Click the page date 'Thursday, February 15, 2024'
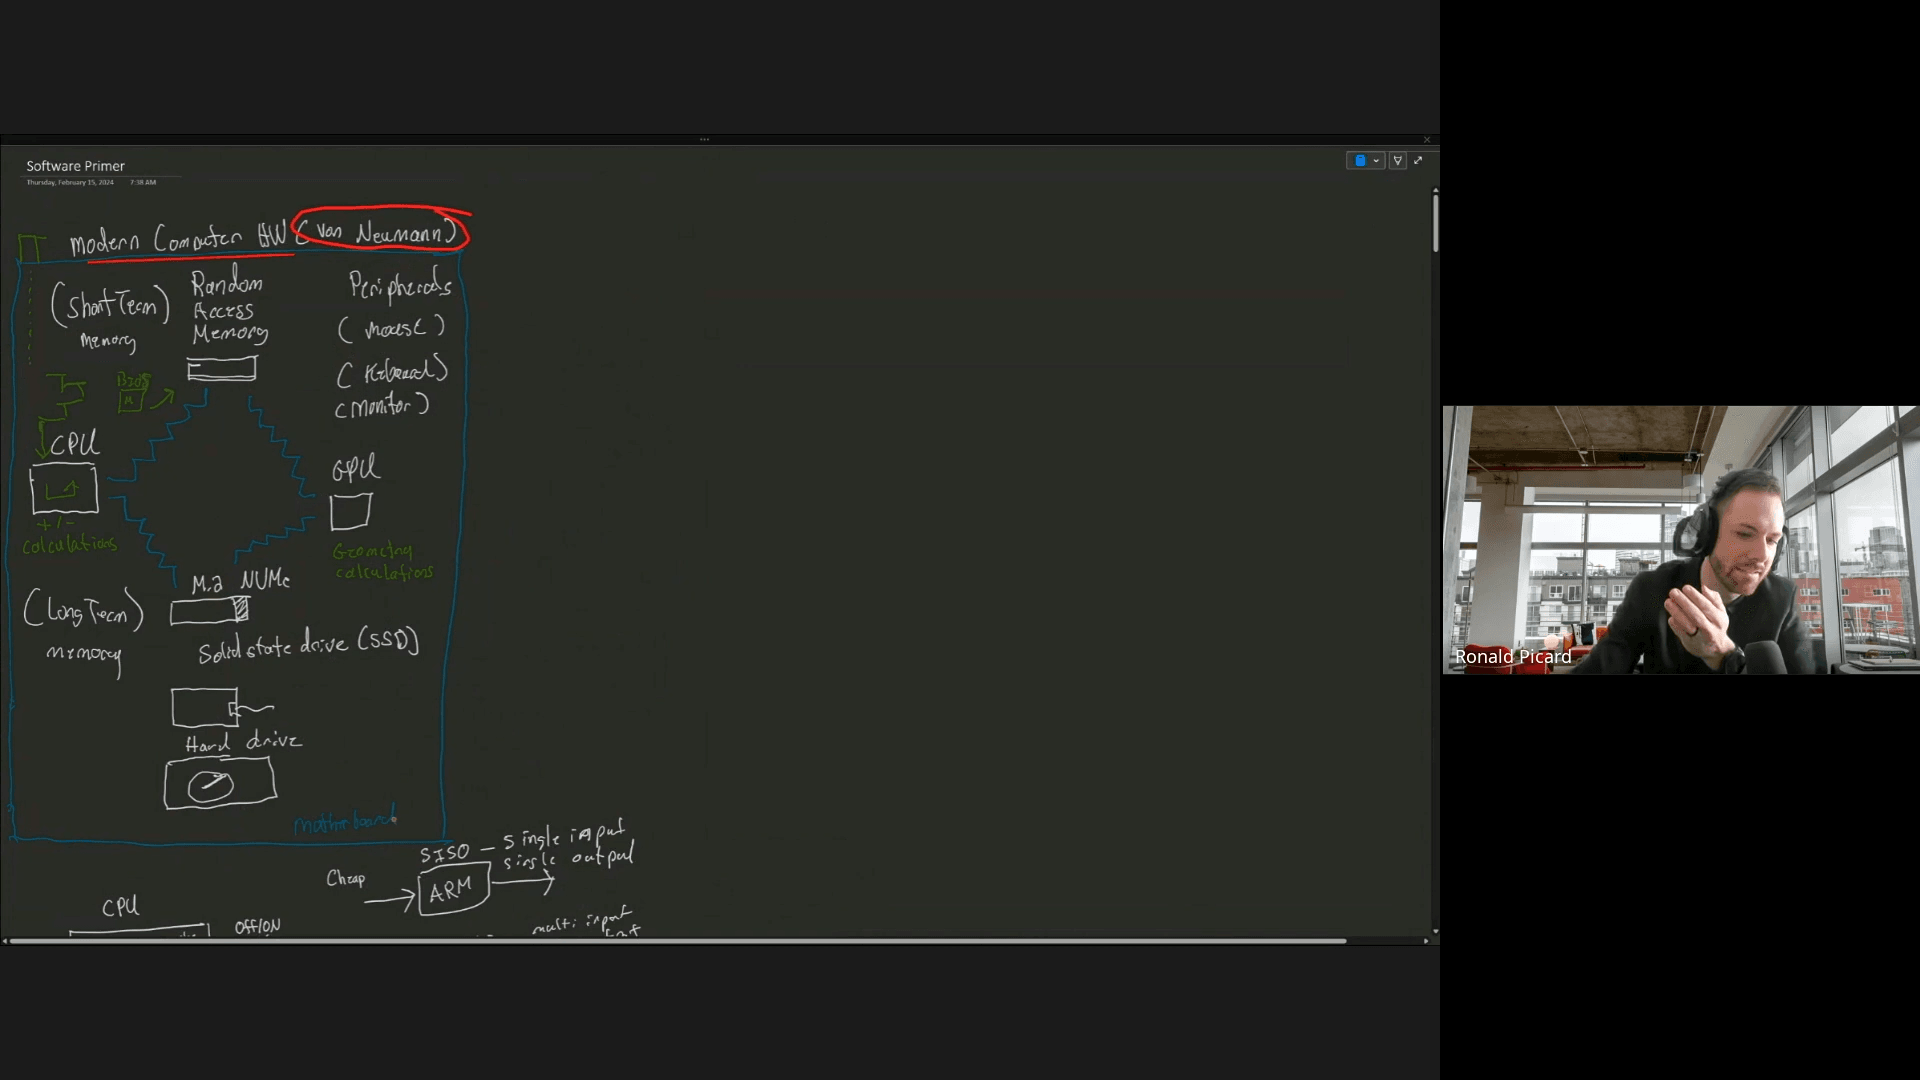Image resolution: width=1920 pixels, height=1080 pixels. click(70, 183)
